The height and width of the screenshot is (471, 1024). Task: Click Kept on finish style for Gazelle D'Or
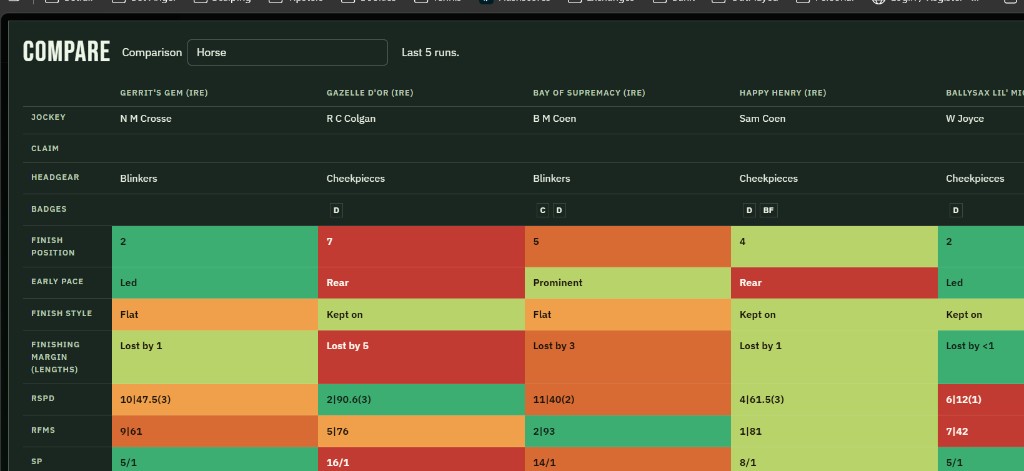click(x=421, y=314)
